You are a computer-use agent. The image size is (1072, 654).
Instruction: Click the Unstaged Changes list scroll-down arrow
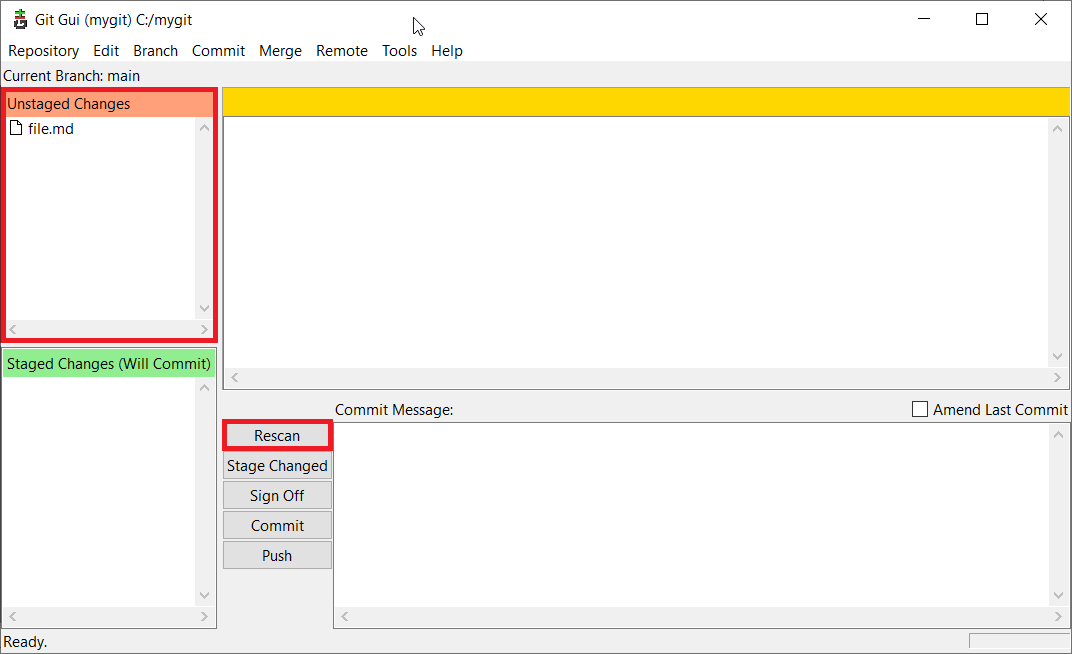tap(204, 309)
